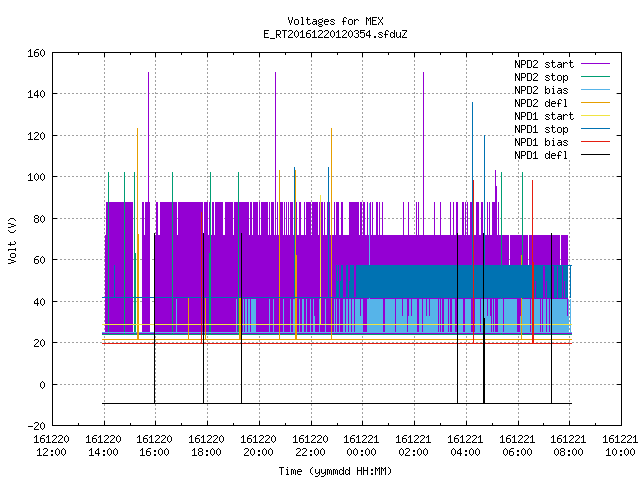Click the Voltages for MEX chart title
640x480 pixels.
[335, 21]
